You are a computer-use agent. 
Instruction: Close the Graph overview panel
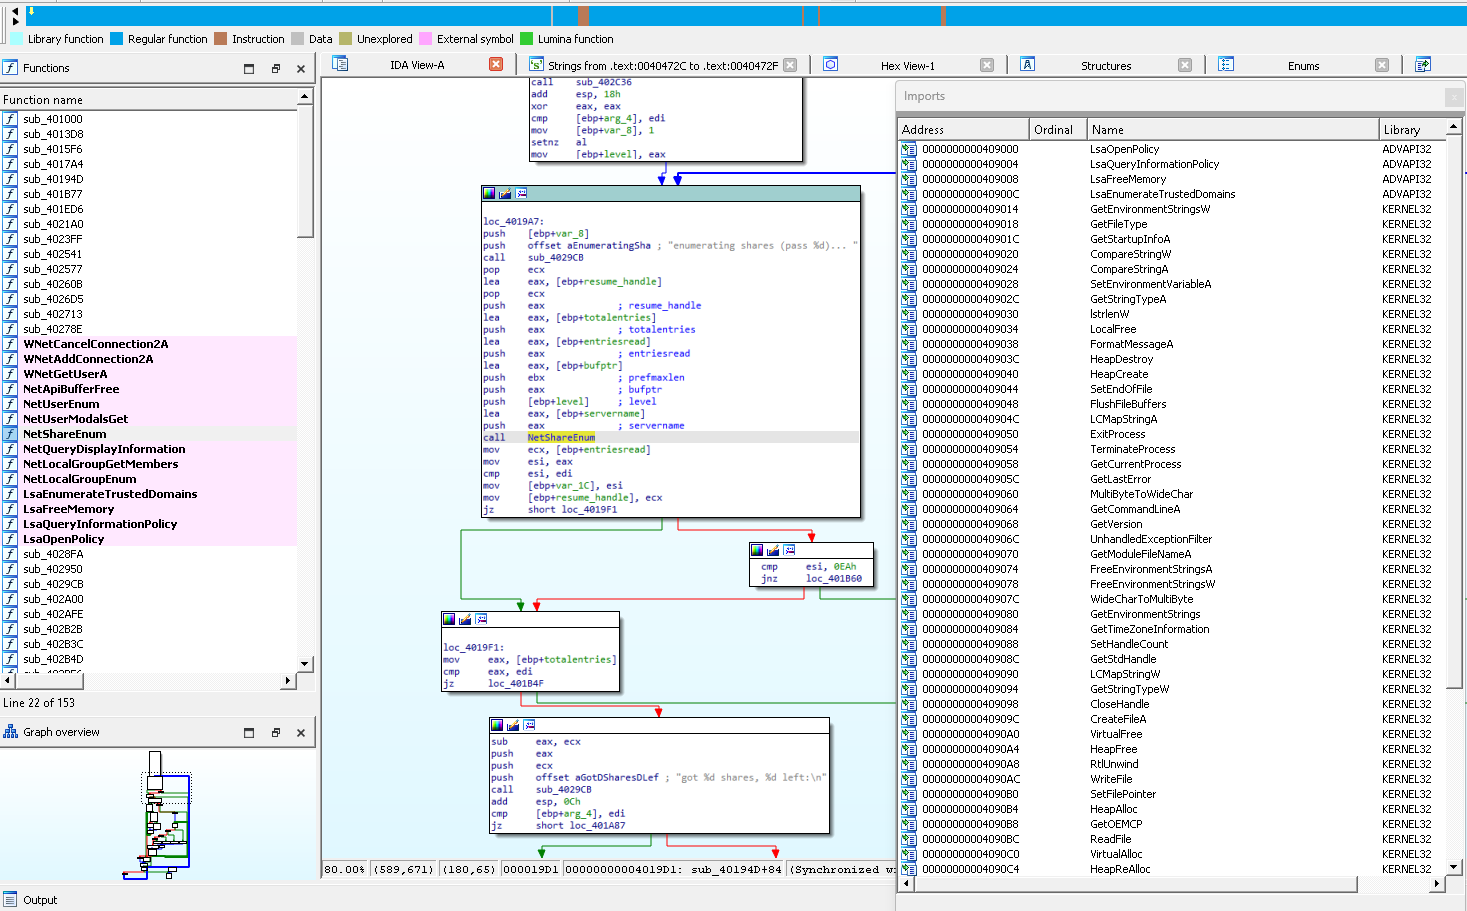[x=301, y=732]
